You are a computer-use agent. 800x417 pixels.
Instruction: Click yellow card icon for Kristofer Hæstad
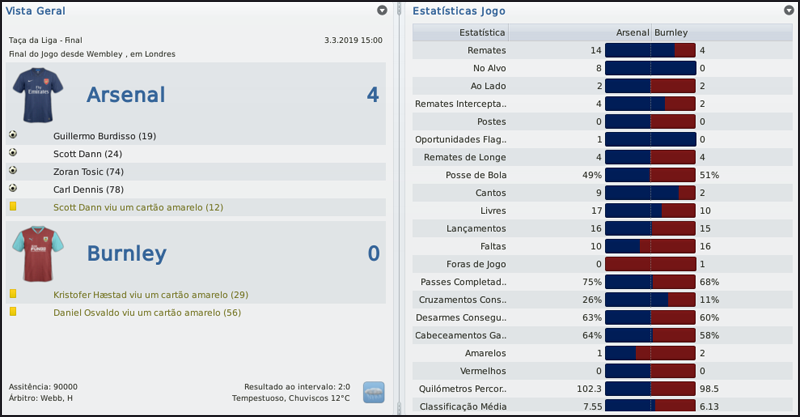(x=13, y=294)
